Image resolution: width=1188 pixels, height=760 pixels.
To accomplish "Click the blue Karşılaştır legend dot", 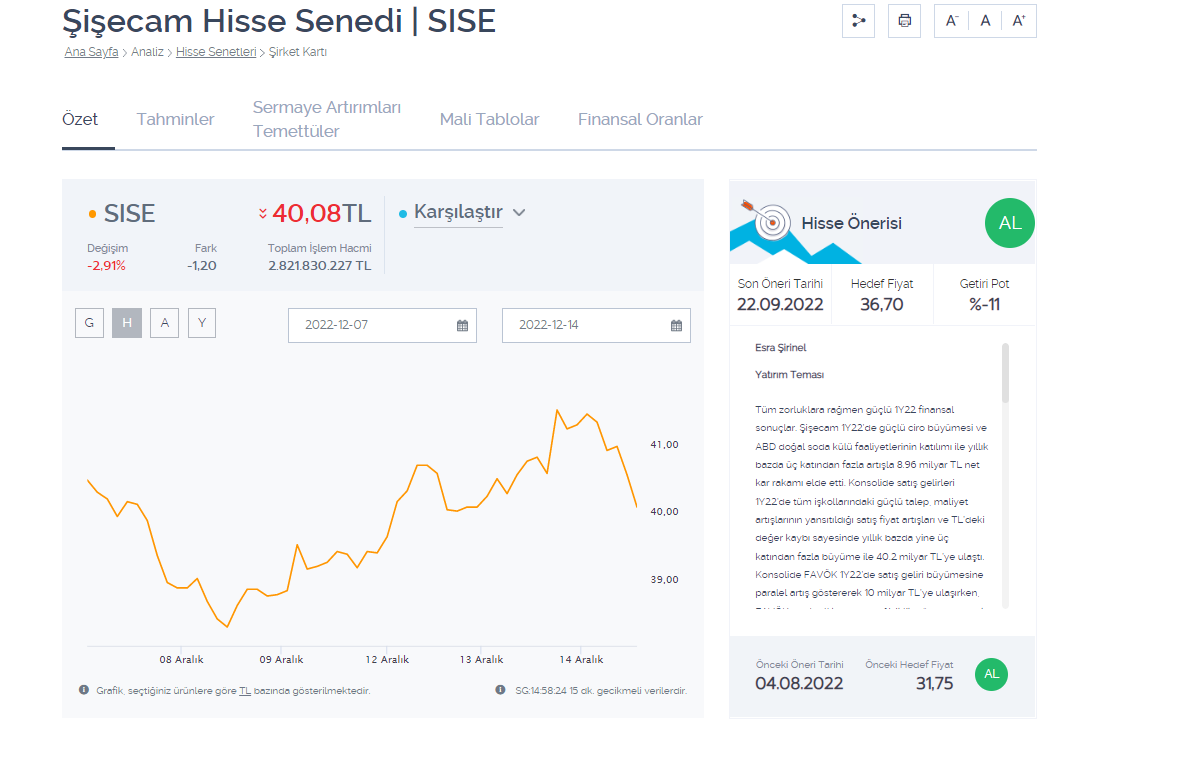I will 403,214.
